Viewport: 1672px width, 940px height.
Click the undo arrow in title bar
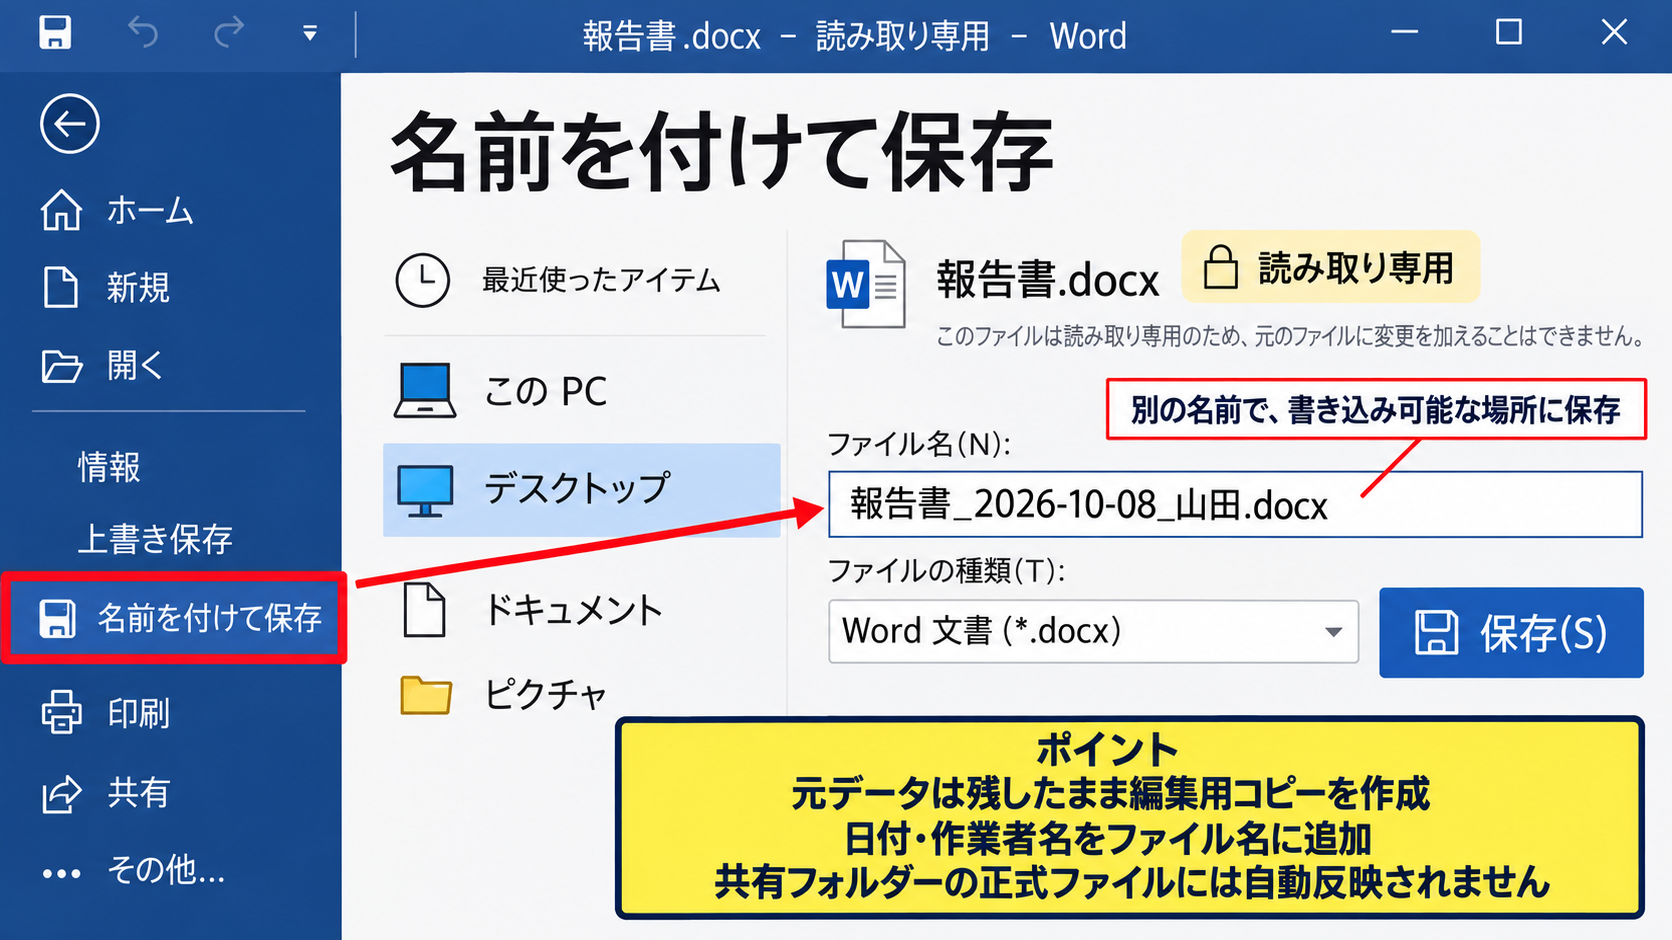[x=143, y=33]
